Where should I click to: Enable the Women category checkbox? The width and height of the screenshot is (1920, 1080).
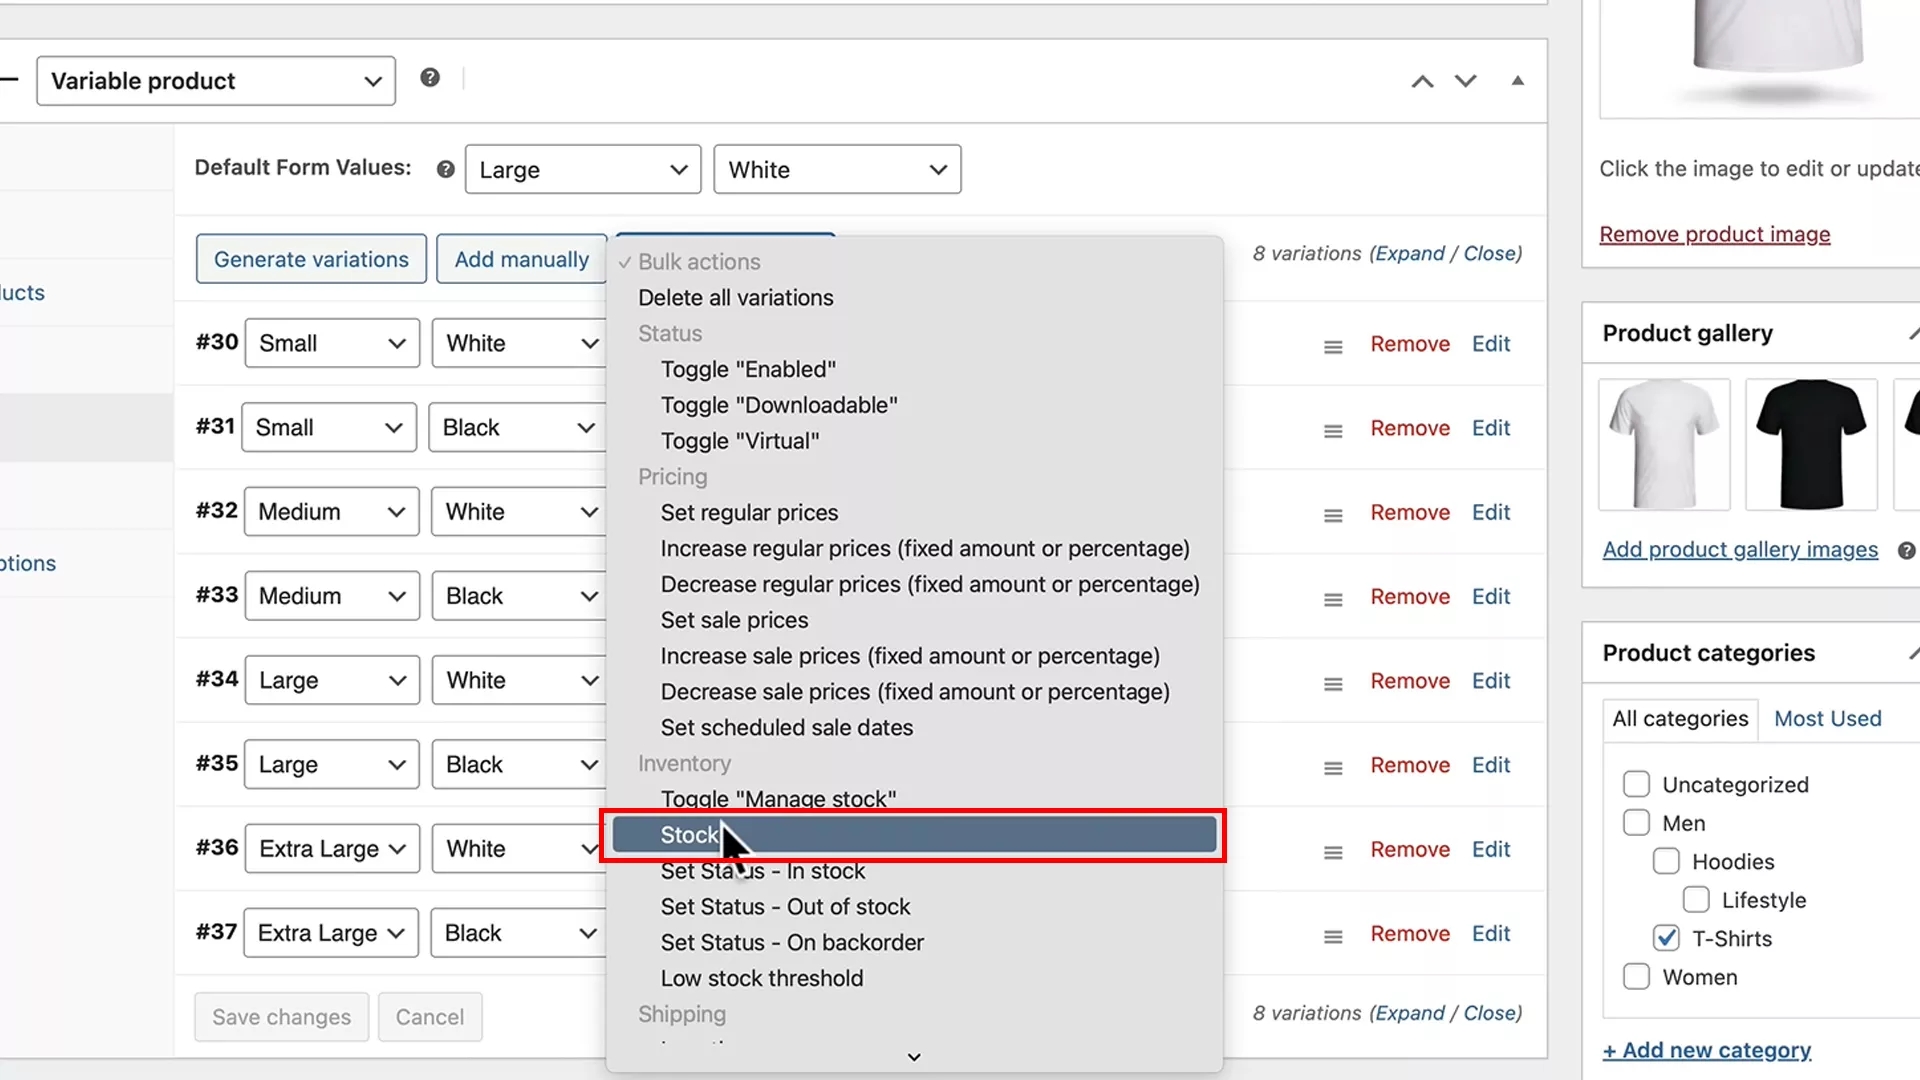[x=1636, y=976]
